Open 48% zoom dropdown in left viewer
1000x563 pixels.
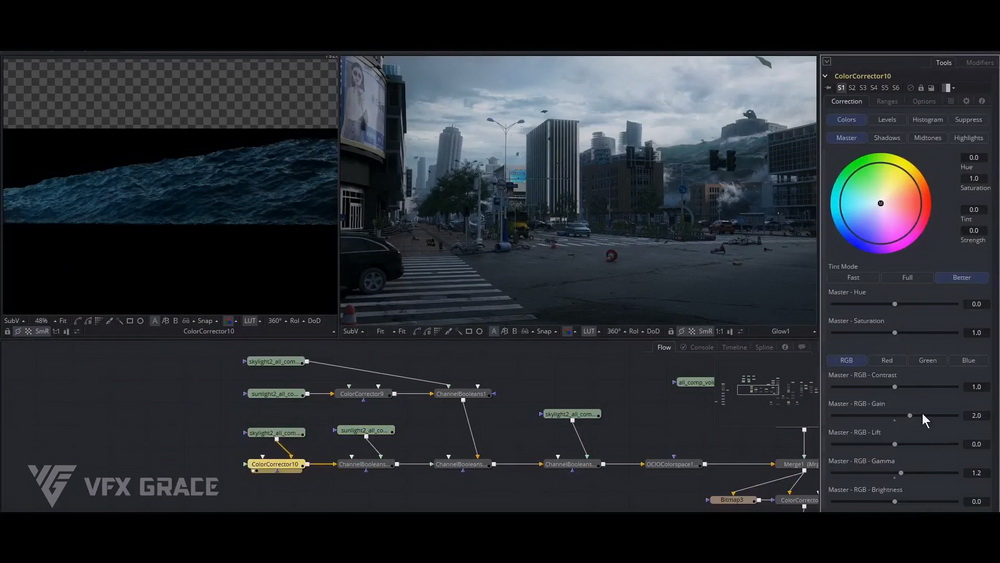(45, 321)
